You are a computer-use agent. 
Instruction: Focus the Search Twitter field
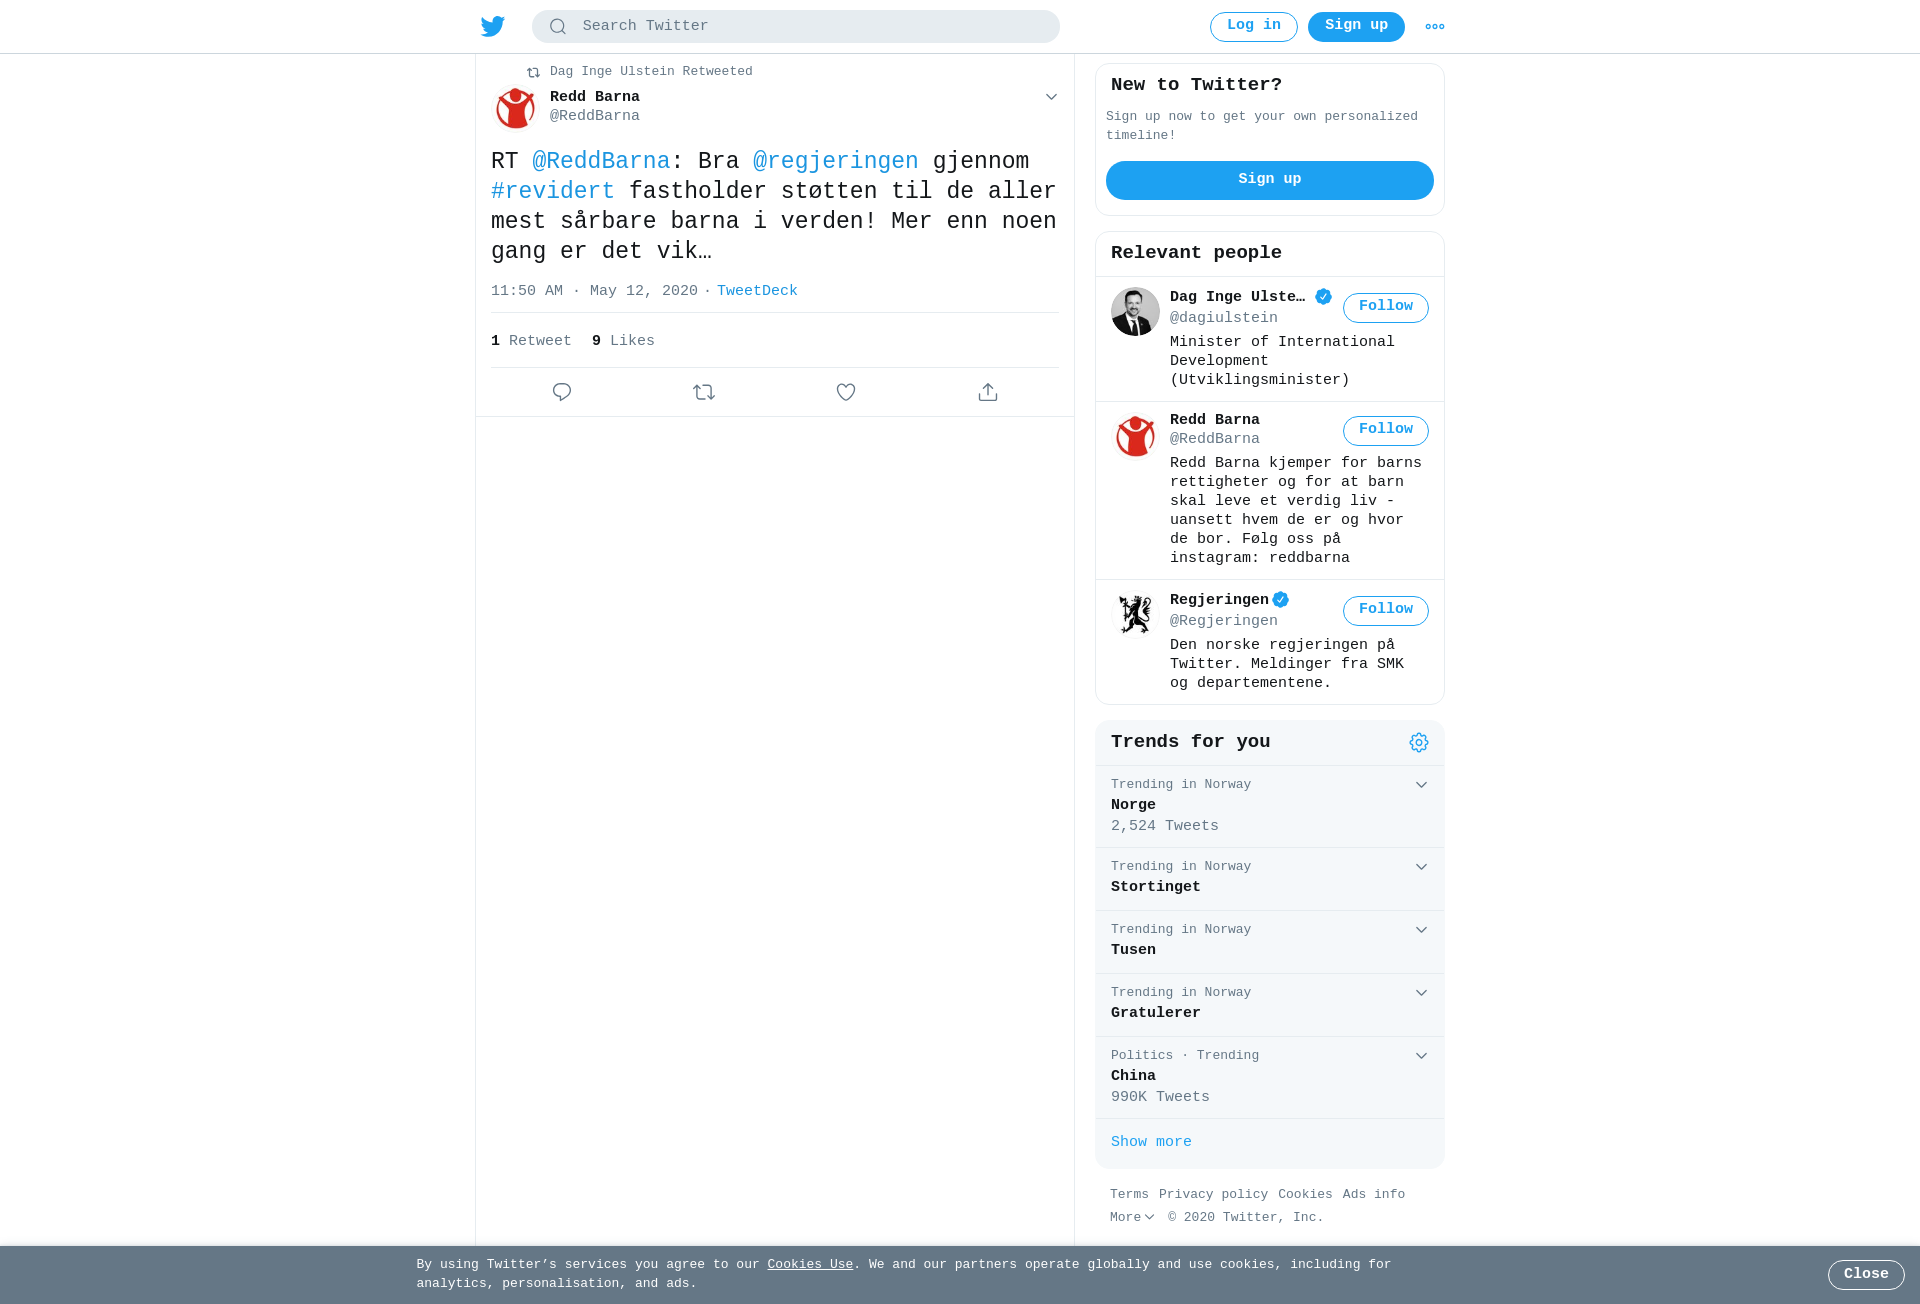pos(796,27)
